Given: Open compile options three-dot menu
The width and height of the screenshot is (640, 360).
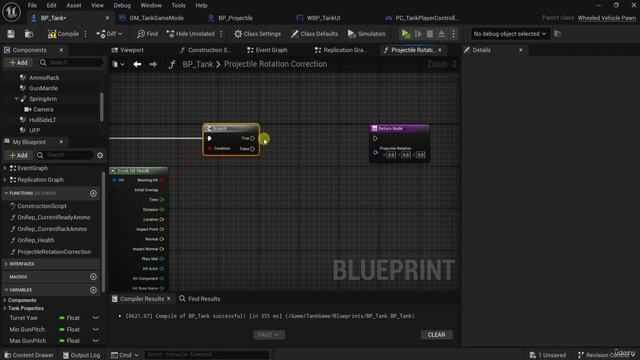Looking at the screenshot, I should (x=86, y=34).
